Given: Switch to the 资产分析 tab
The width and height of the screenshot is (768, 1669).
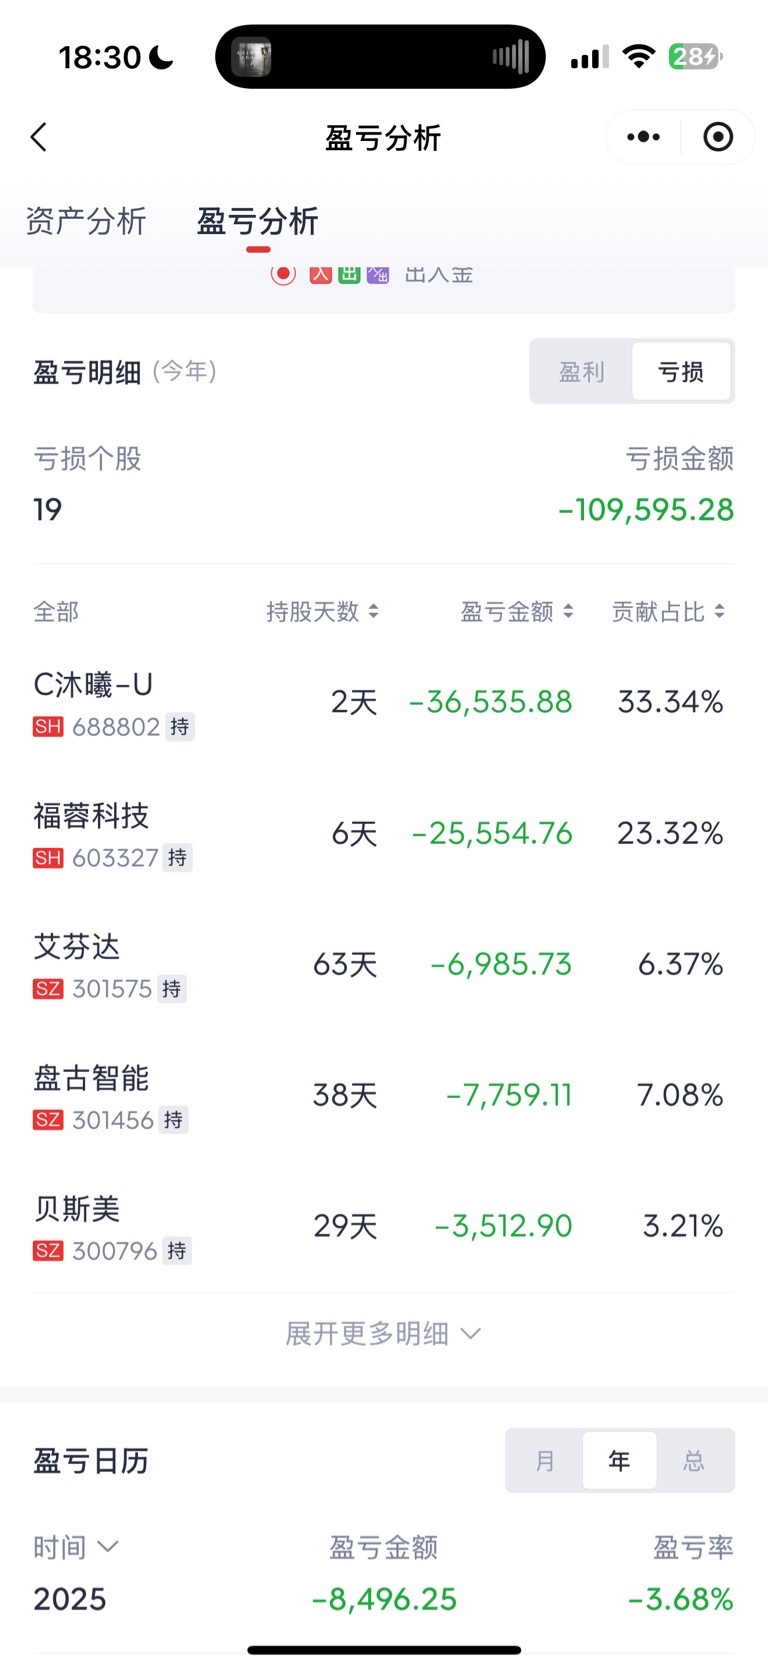Looking at the screenshot, I should point(86,221).
